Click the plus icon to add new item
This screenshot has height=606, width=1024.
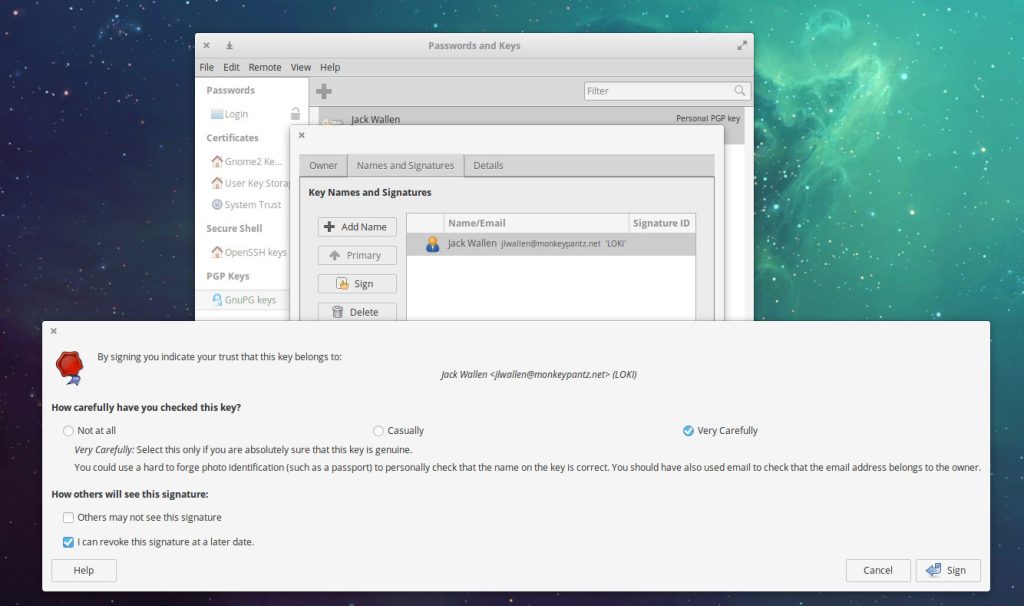(x=324, y=91)
